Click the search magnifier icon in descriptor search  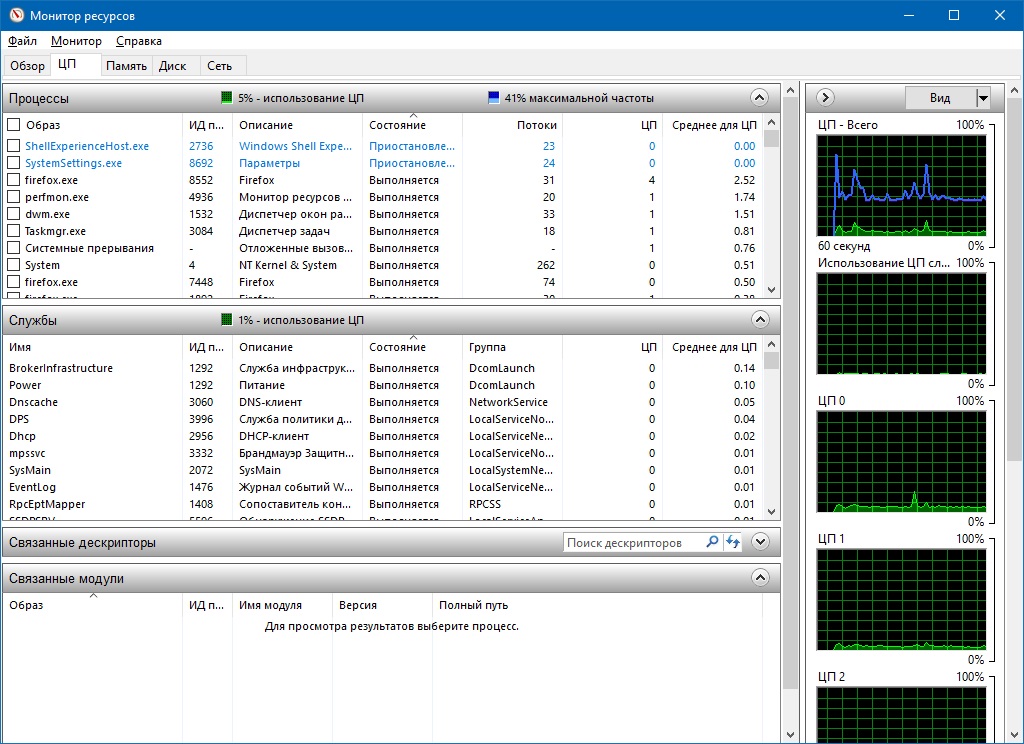click(712, 542)
